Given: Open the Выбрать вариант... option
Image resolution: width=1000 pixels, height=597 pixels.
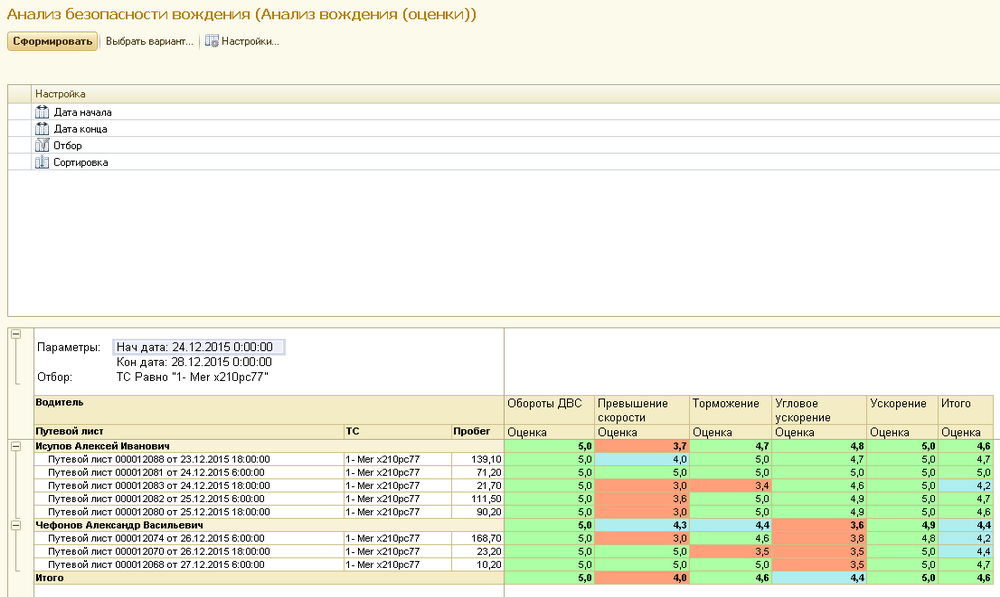Looking at the screenshot, I should (x=149, y=41).
